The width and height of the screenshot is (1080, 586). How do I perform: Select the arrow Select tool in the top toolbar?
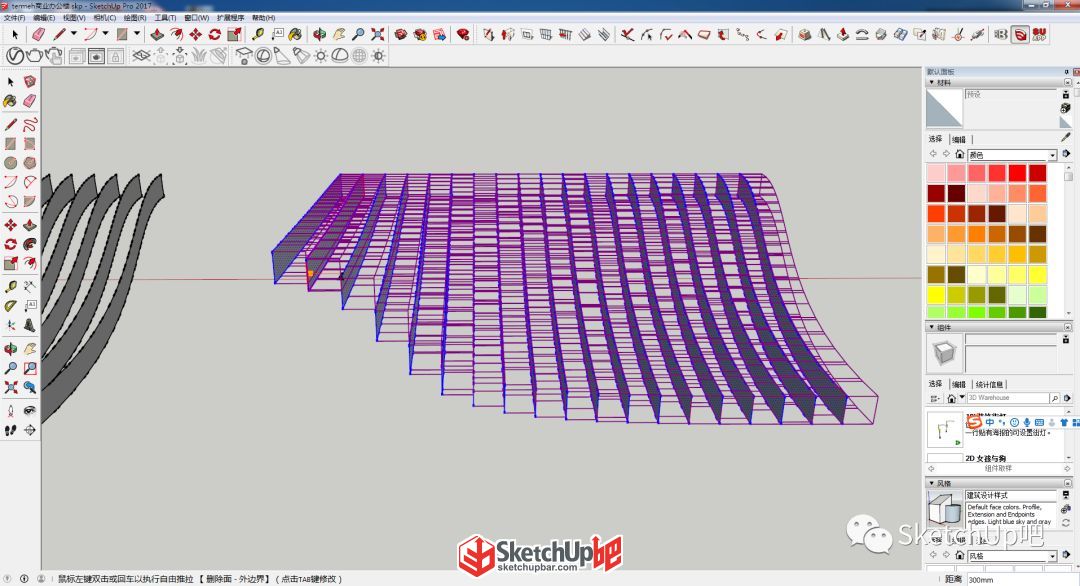coord(15,34)
